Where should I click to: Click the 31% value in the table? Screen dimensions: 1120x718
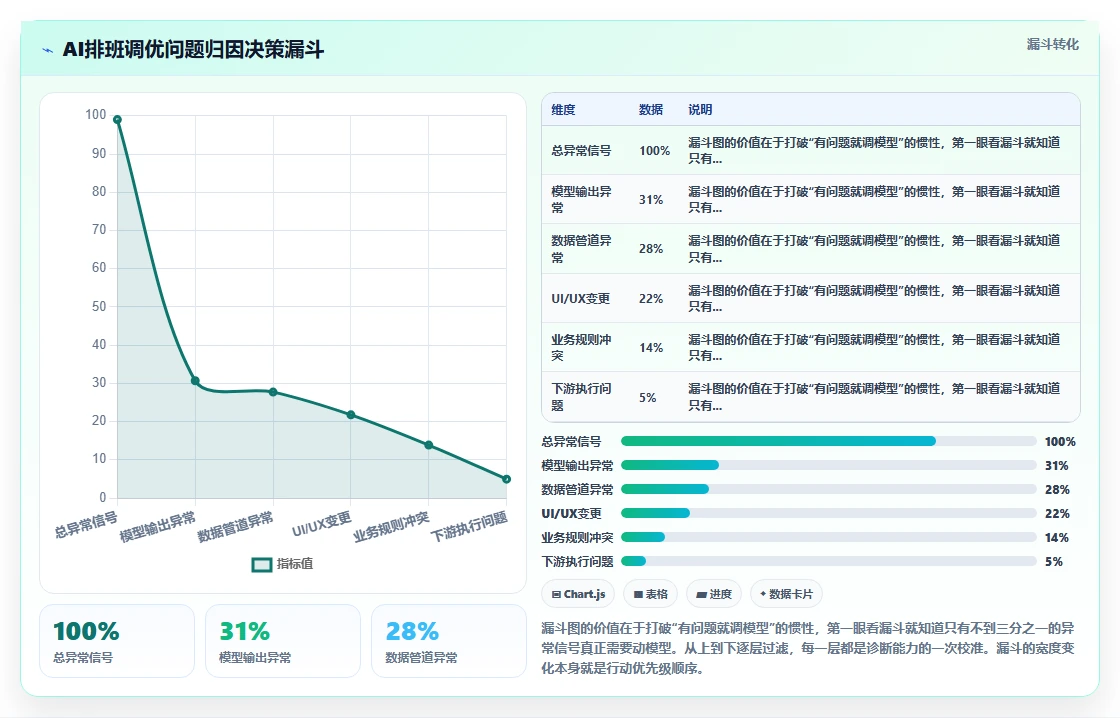pos(651,199)
